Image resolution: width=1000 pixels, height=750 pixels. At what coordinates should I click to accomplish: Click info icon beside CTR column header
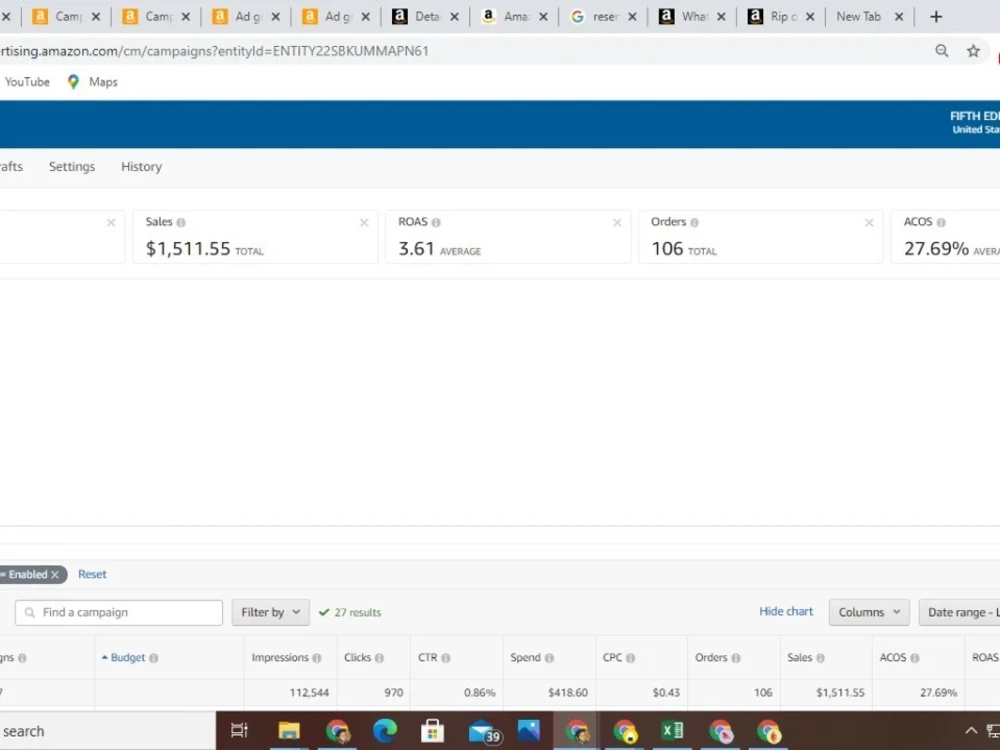click(446, 658)
